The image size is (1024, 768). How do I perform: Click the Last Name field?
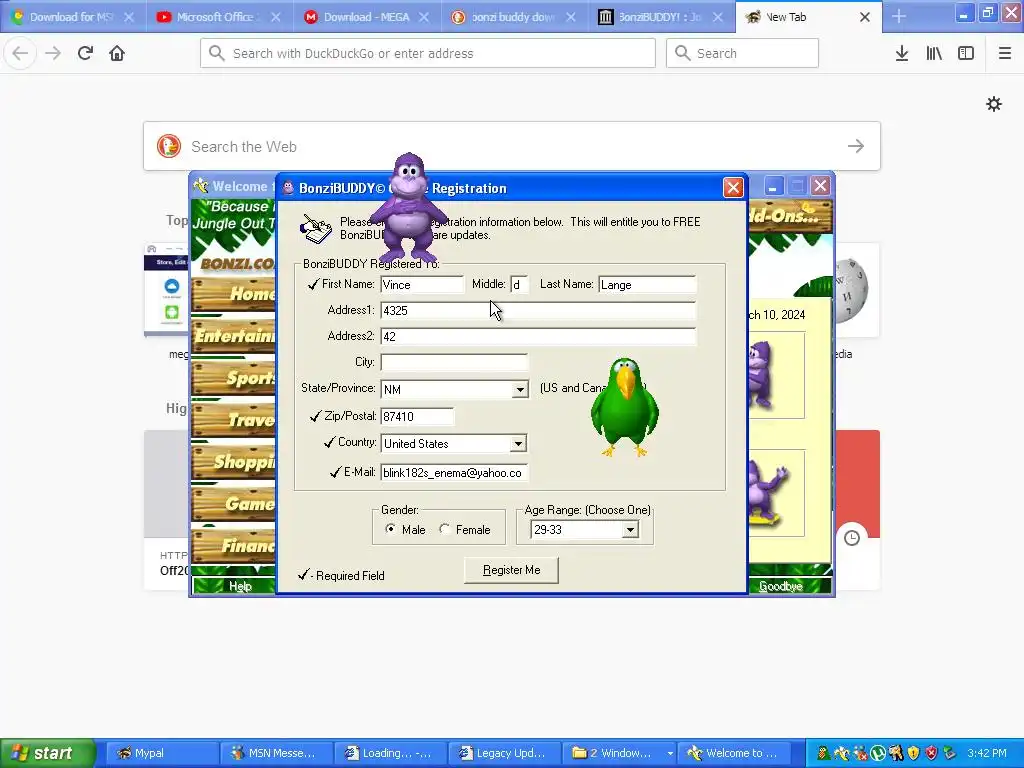pos(647,285)
